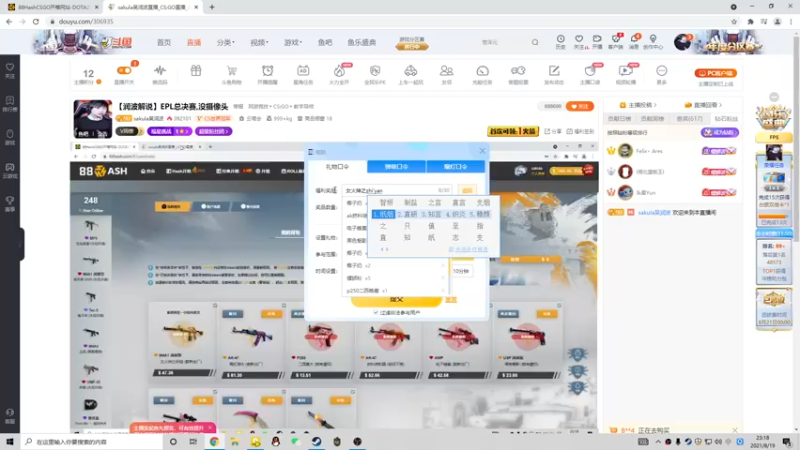Select the 礼物口令 tab in the dialog
Image resolution: width=800 pixels, height=450 pixels.
337,167
